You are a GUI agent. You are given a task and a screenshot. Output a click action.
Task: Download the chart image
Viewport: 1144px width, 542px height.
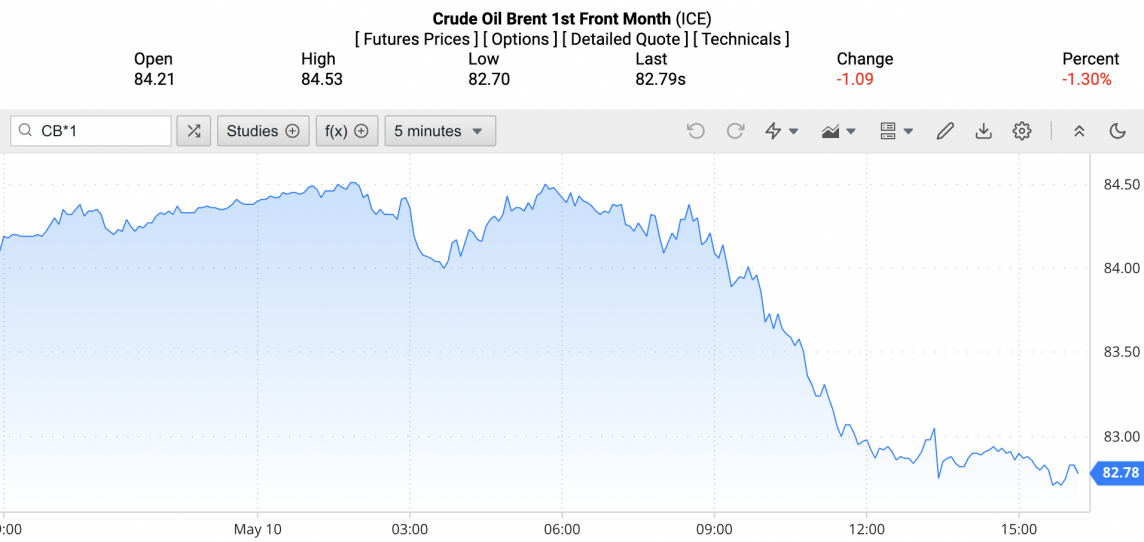tap(983, 131)
